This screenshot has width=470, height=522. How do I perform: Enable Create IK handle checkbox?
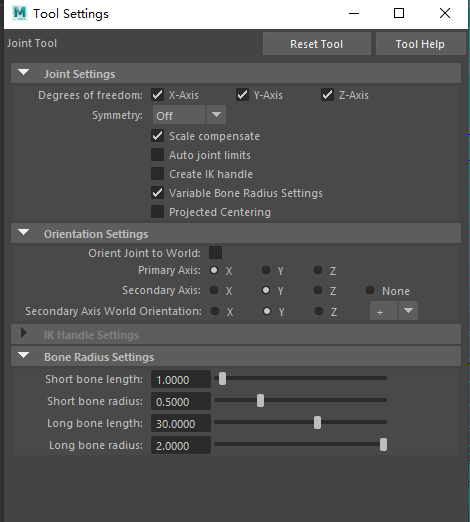[157, 174]
